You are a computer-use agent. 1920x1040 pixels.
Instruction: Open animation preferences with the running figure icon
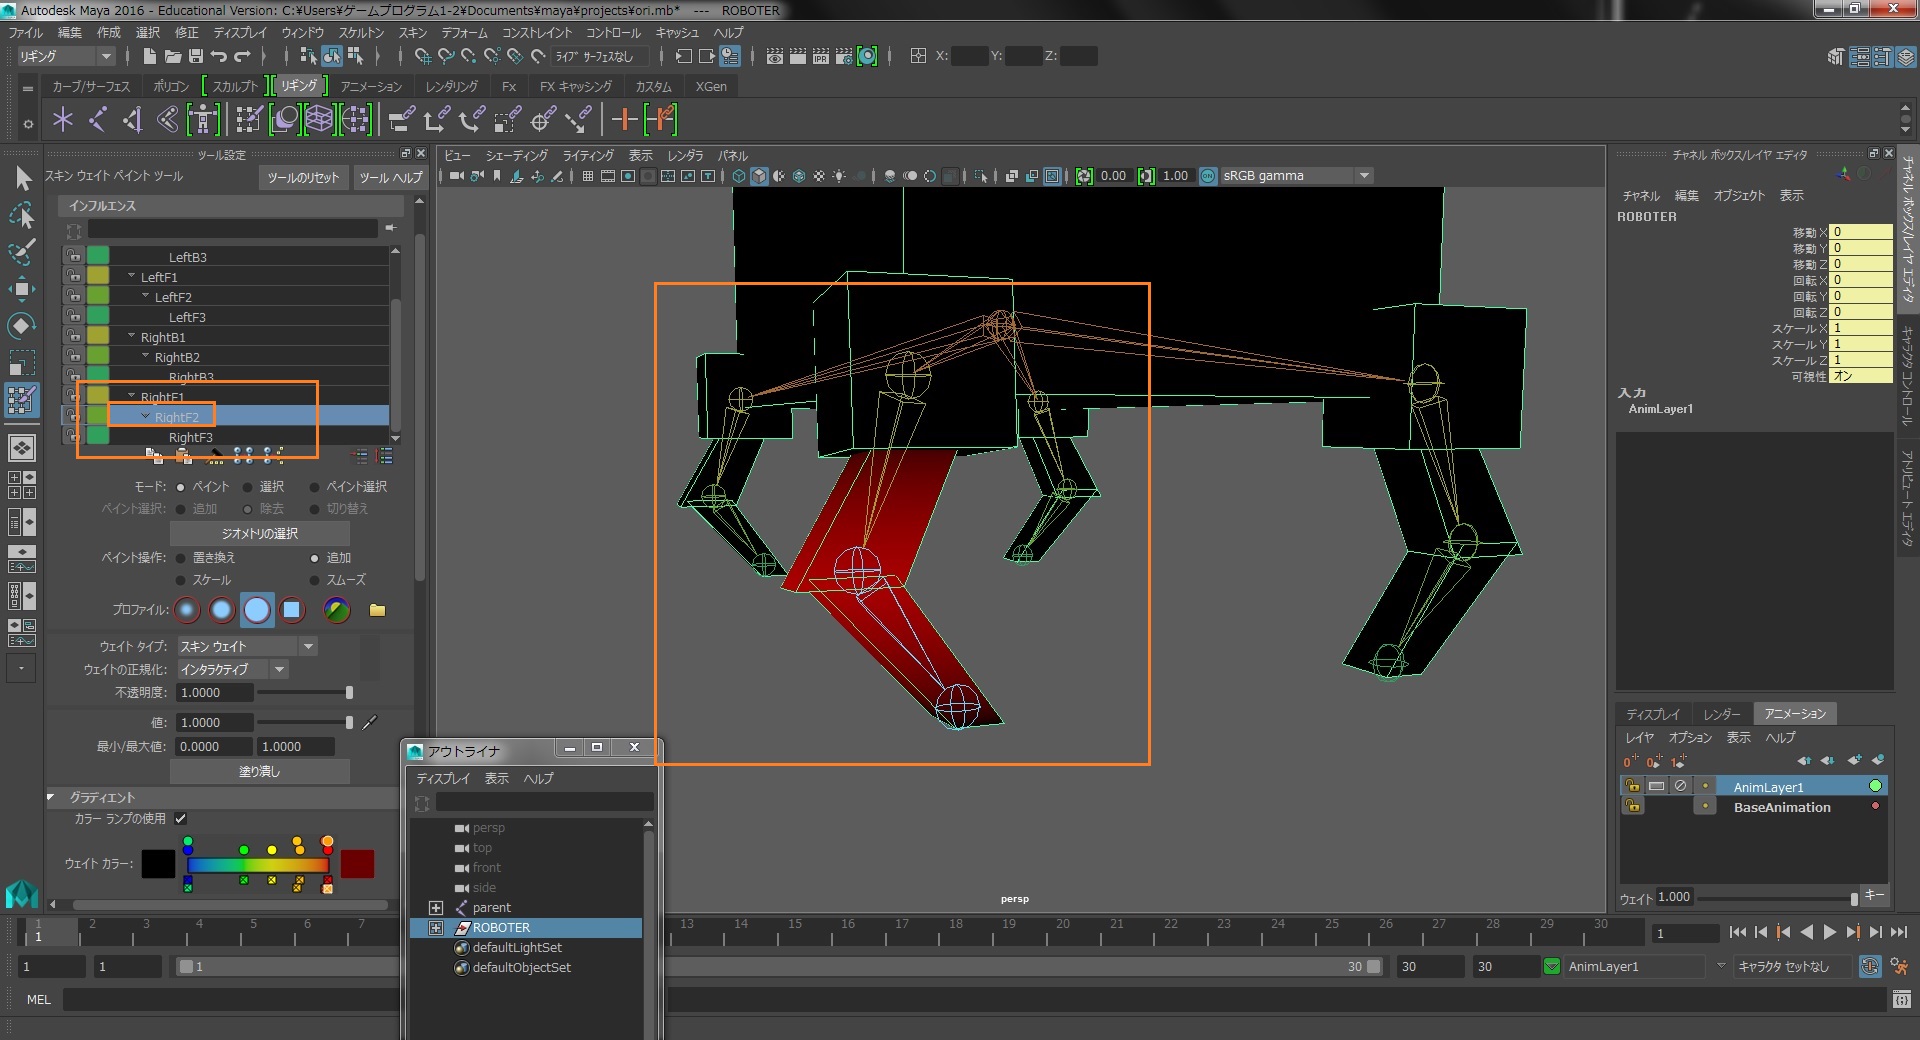pos(1900,966)
